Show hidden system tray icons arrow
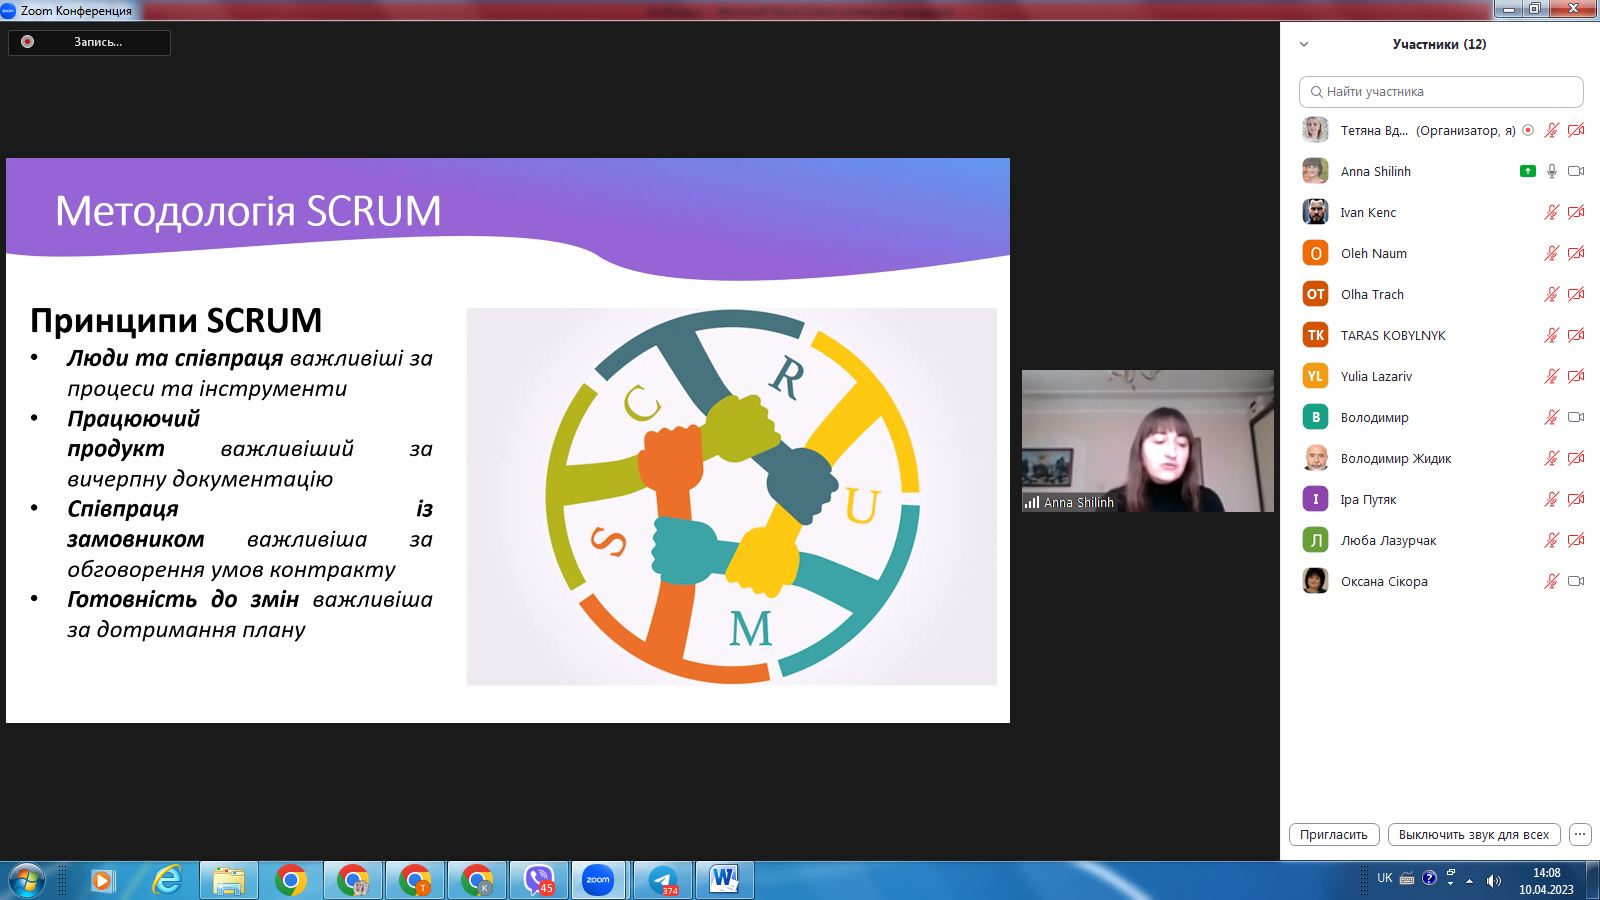 pos(1469,881)
